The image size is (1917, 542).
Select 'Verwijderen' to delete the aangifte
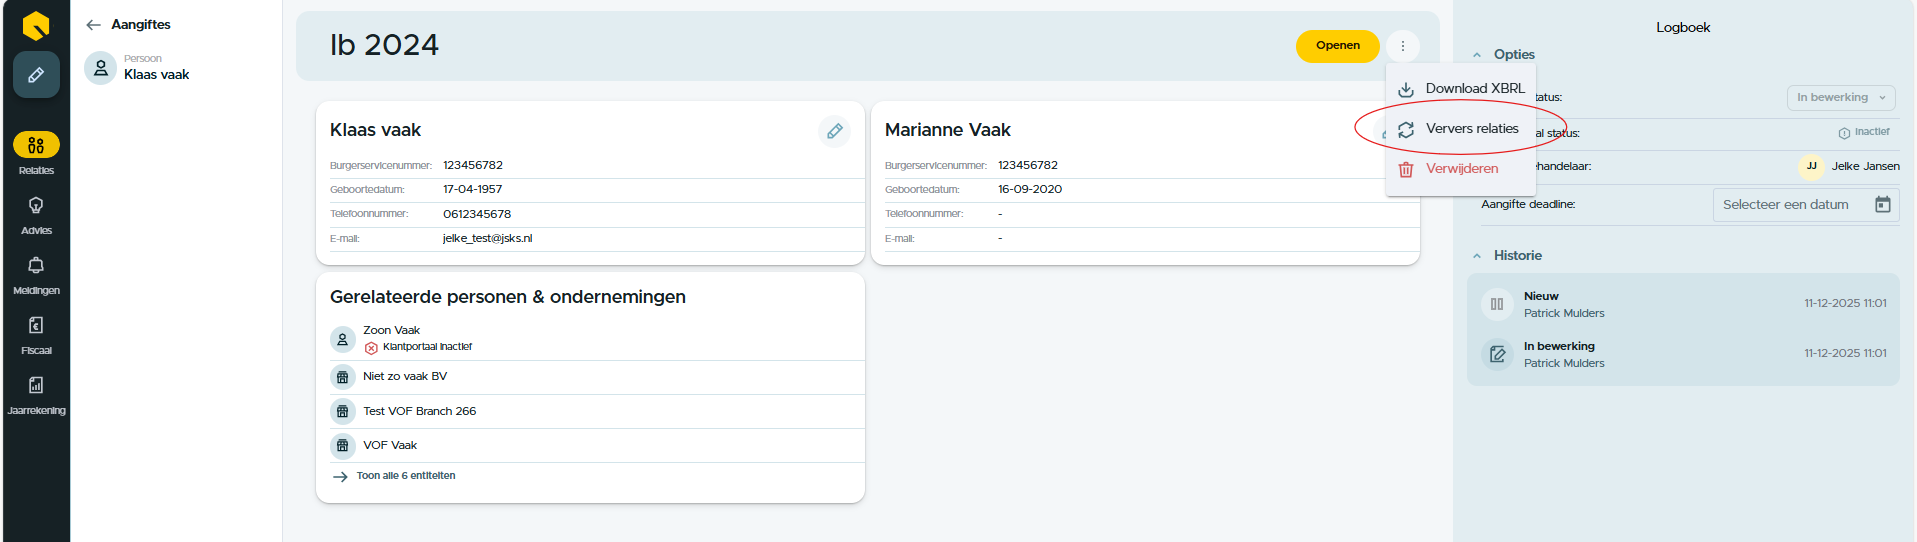(1461, 169)
